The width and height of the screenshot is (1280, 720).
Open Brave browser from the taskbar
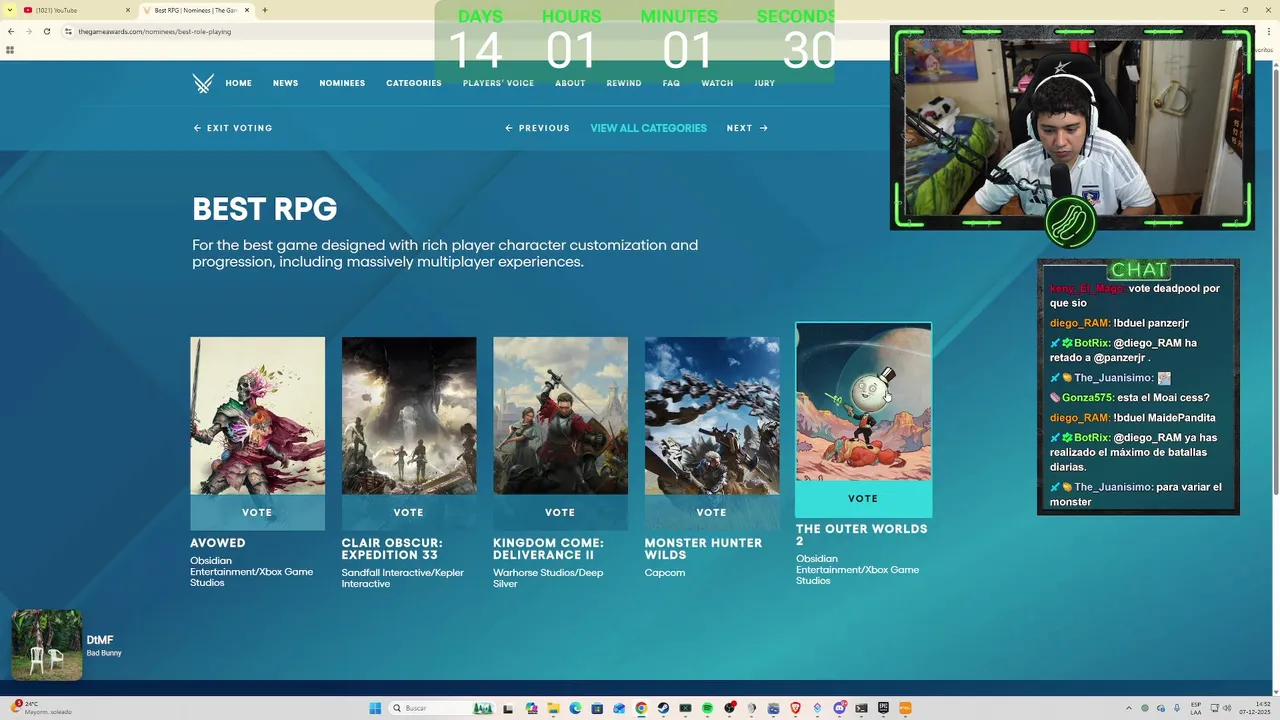[795, 708]
